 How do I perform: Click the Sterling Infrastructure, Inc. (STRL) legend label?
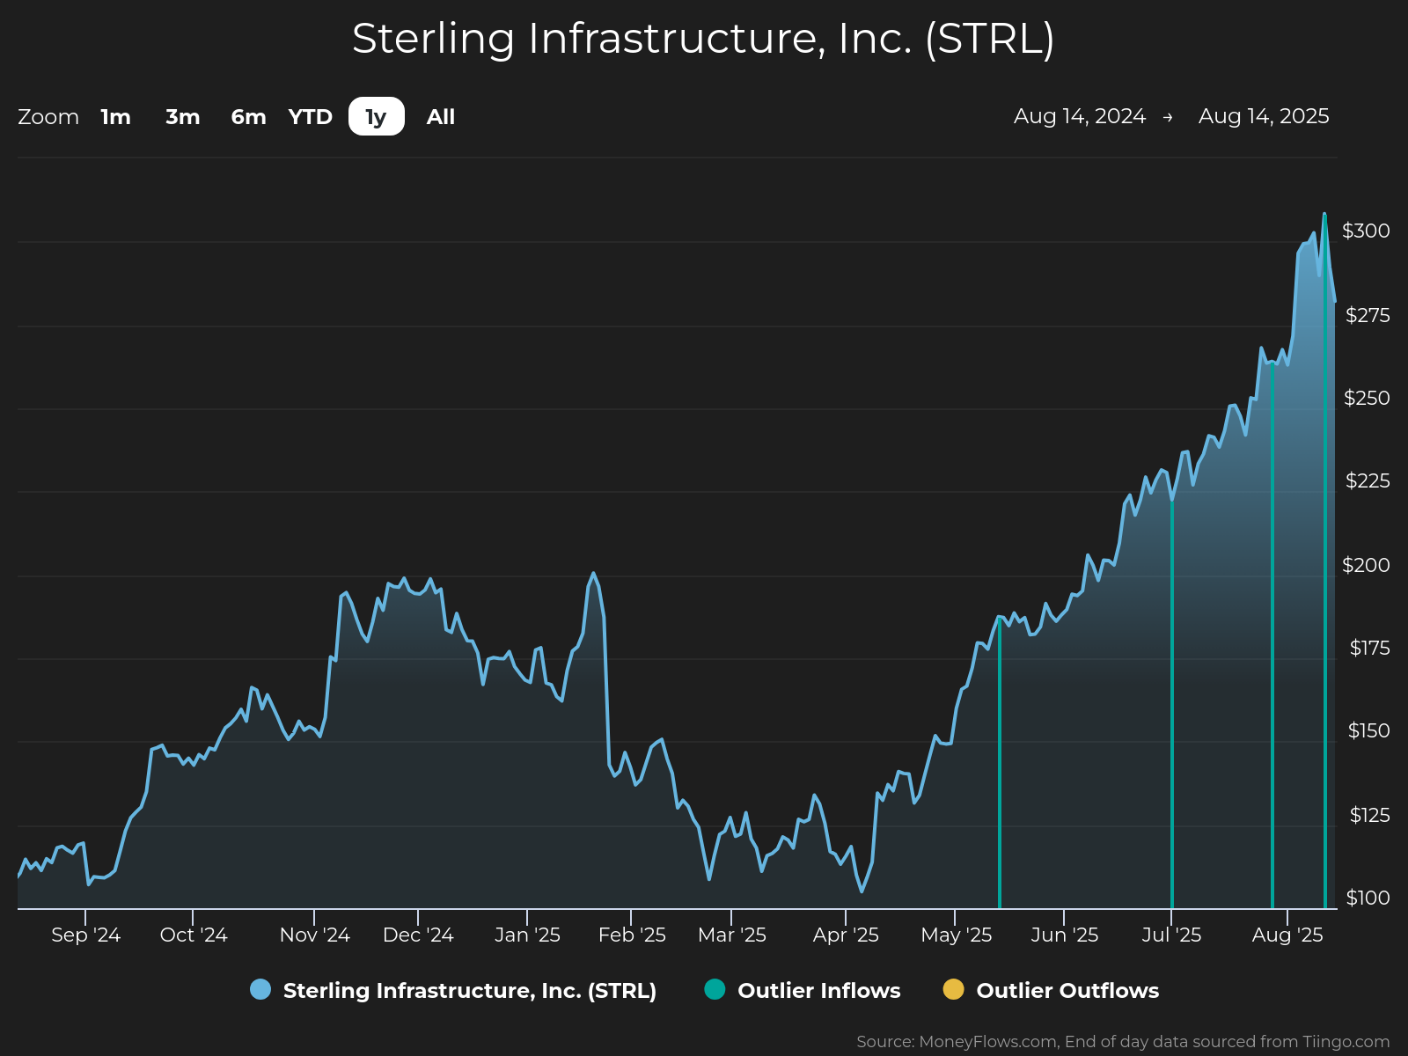[x=470, y=991]
